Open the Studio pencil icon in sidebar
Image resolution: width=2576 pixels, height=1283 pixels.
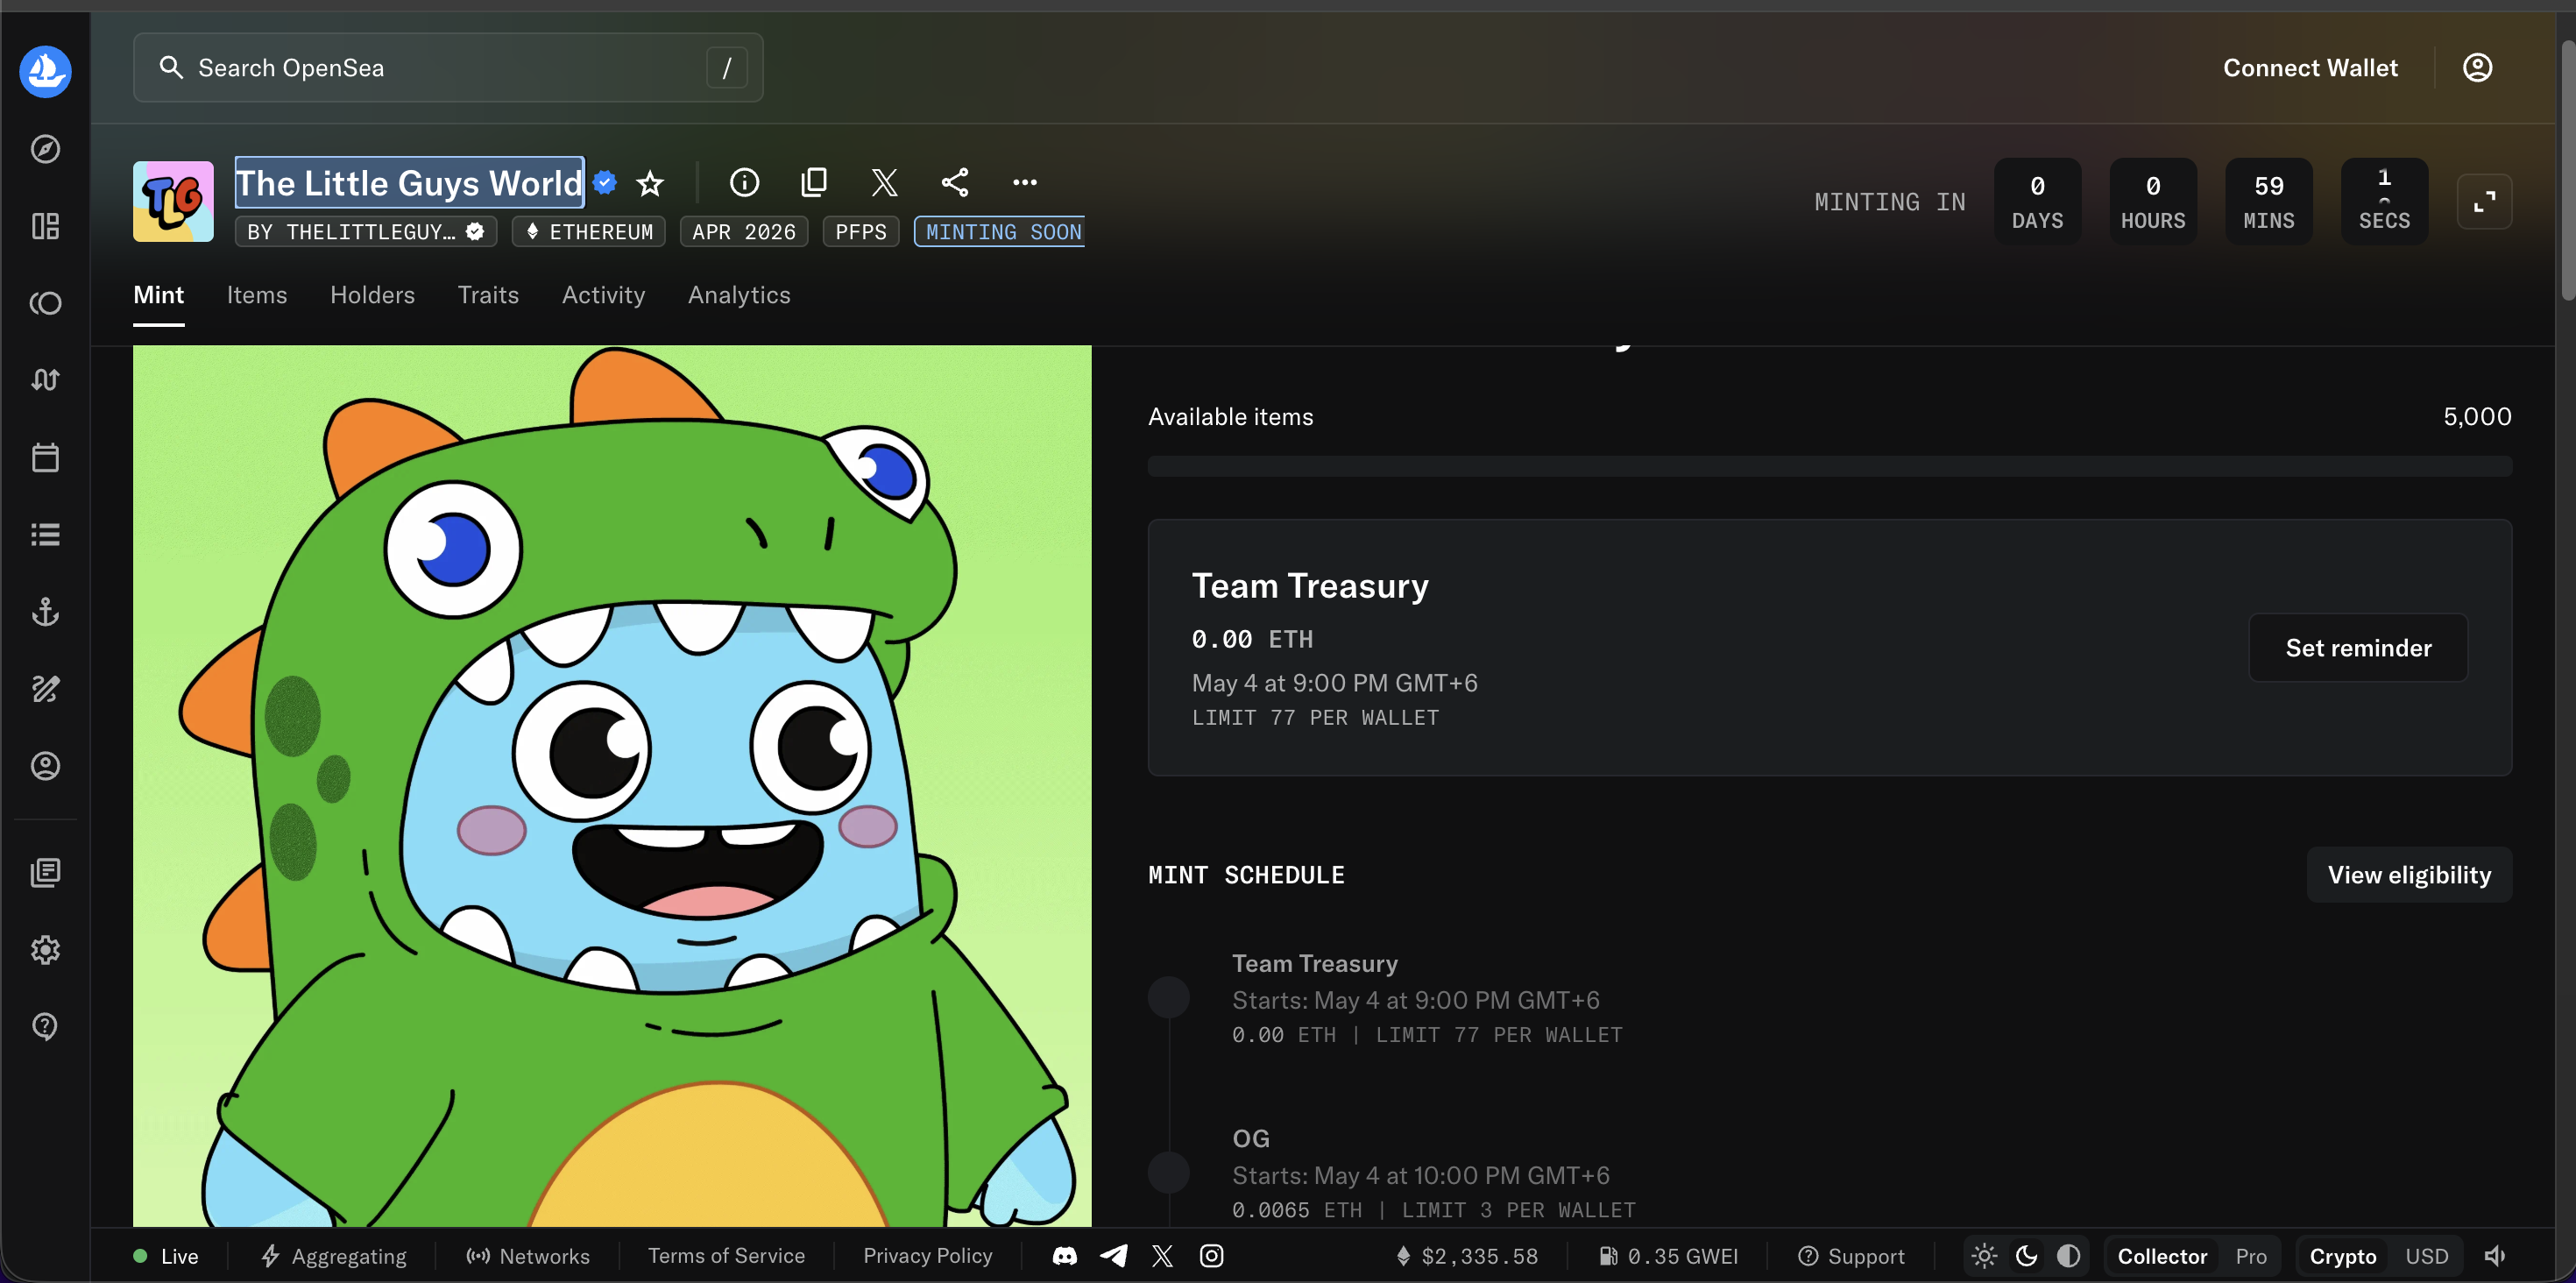[x=45, y=688]
